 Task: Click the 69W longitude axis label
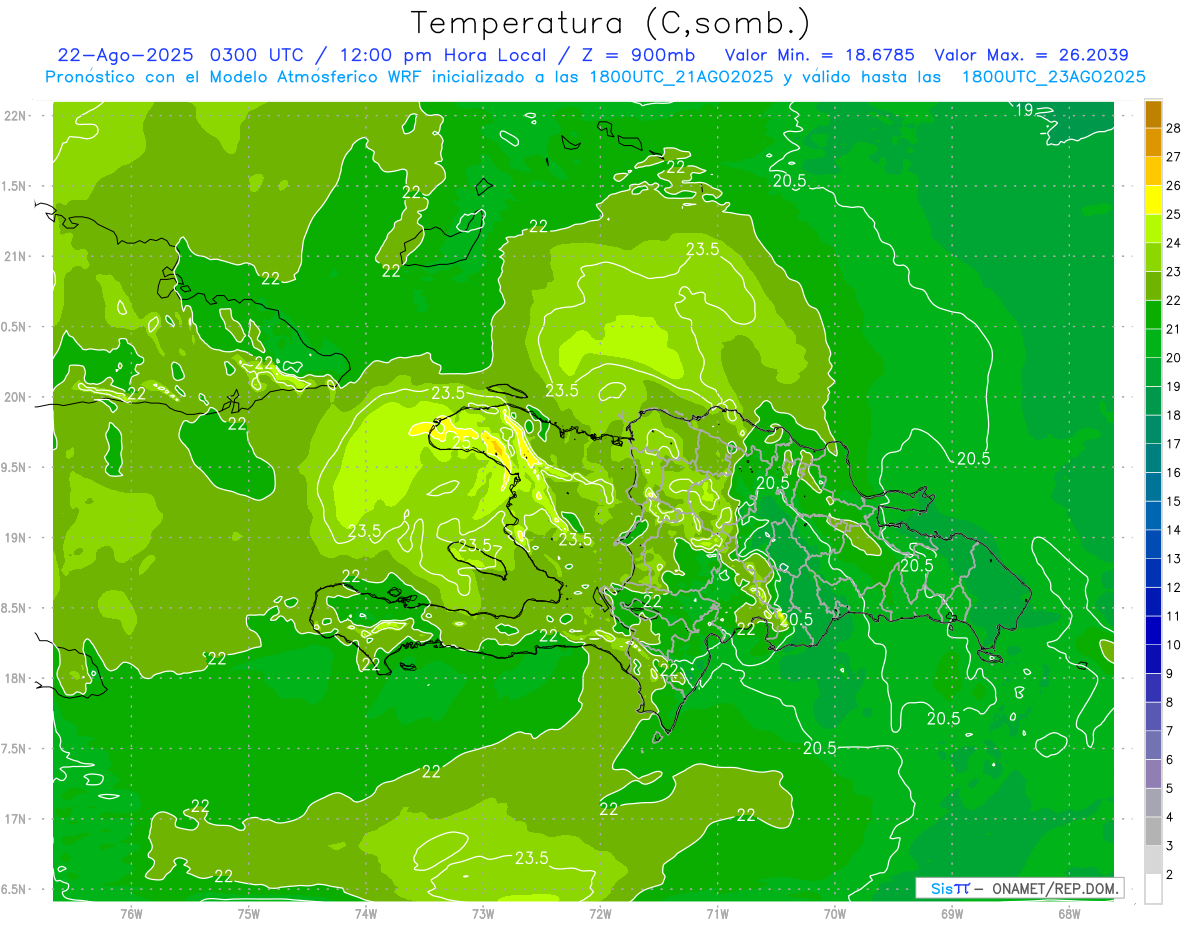pos(951,913)
